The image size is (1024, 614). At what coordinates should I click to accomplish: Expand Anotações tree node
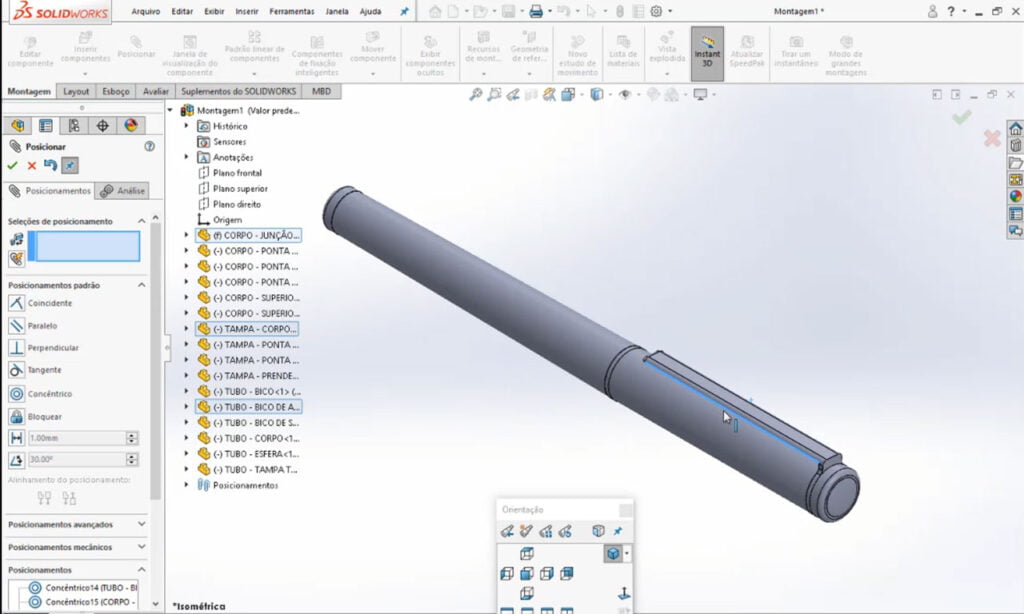coord(186,157)
